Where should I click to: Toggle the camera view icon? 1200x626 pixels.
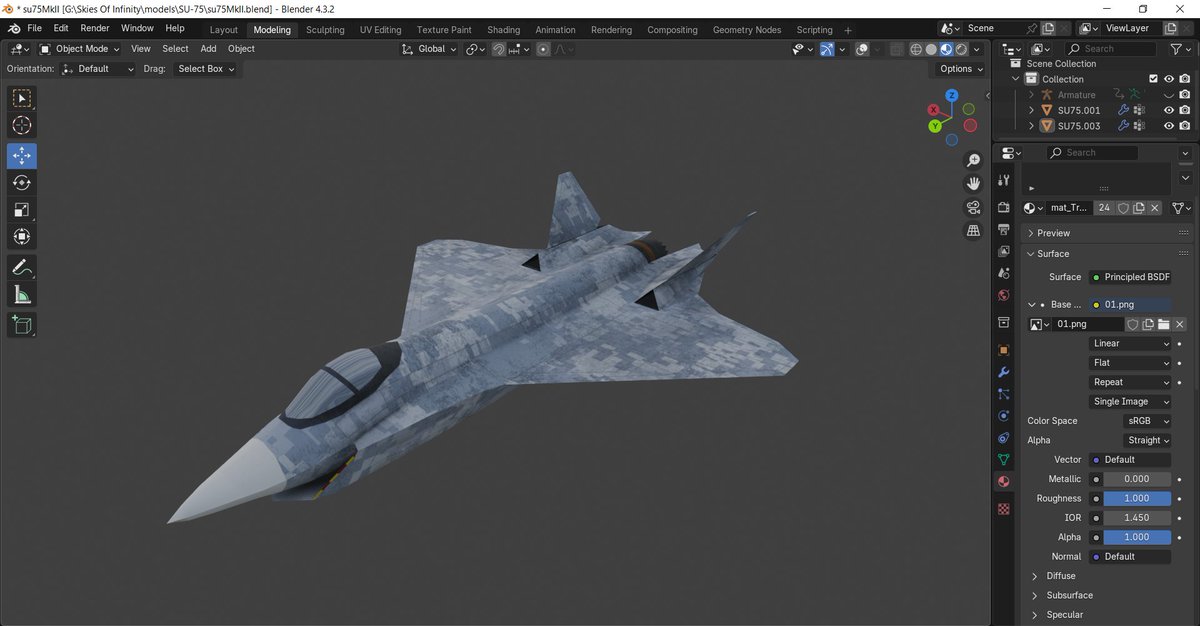point(973,207)
